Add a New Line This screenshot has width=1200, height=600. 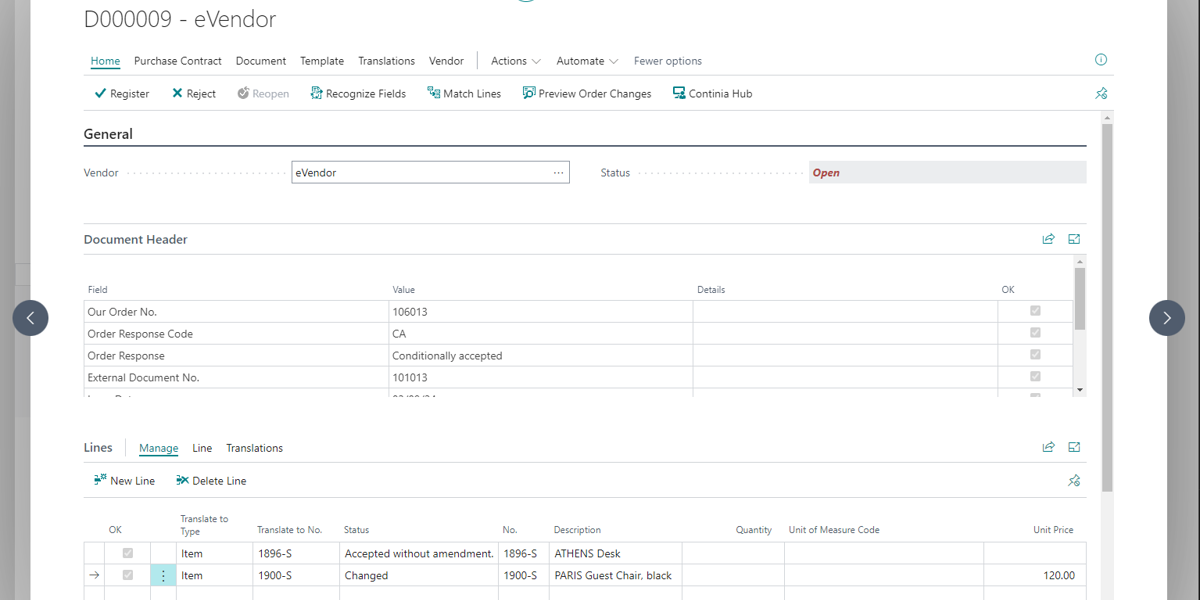pyautogui.click(x=124, y=481)
